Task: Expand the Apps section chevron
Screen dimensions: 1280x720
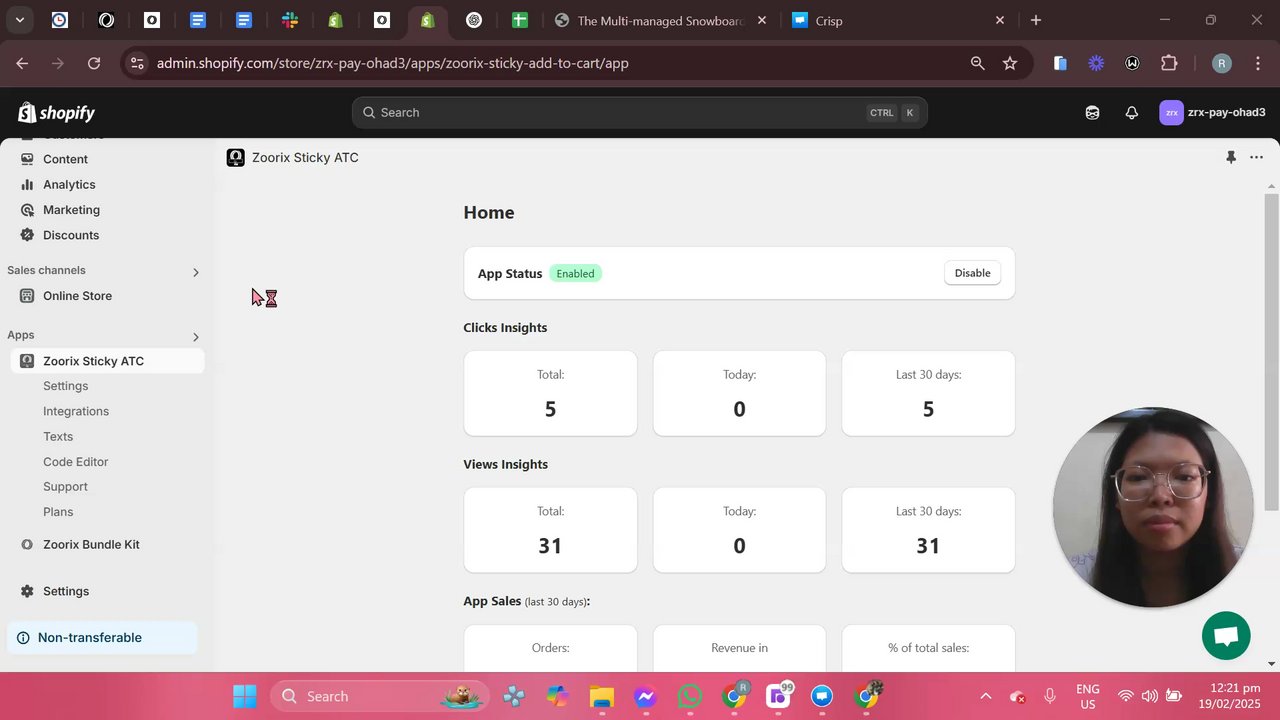Action: click(x=195, y=337)
